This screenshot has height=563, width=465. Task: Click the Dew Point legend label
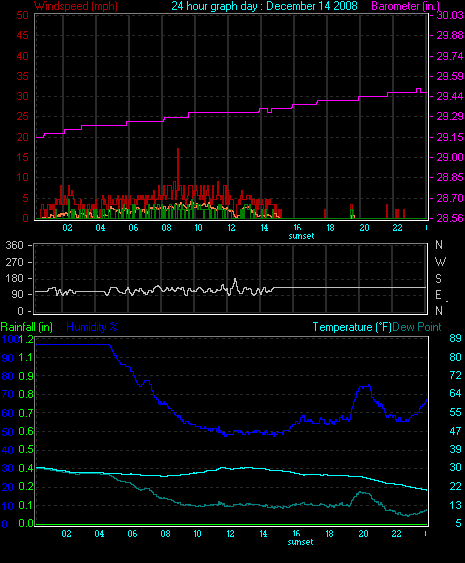(417, 327)
